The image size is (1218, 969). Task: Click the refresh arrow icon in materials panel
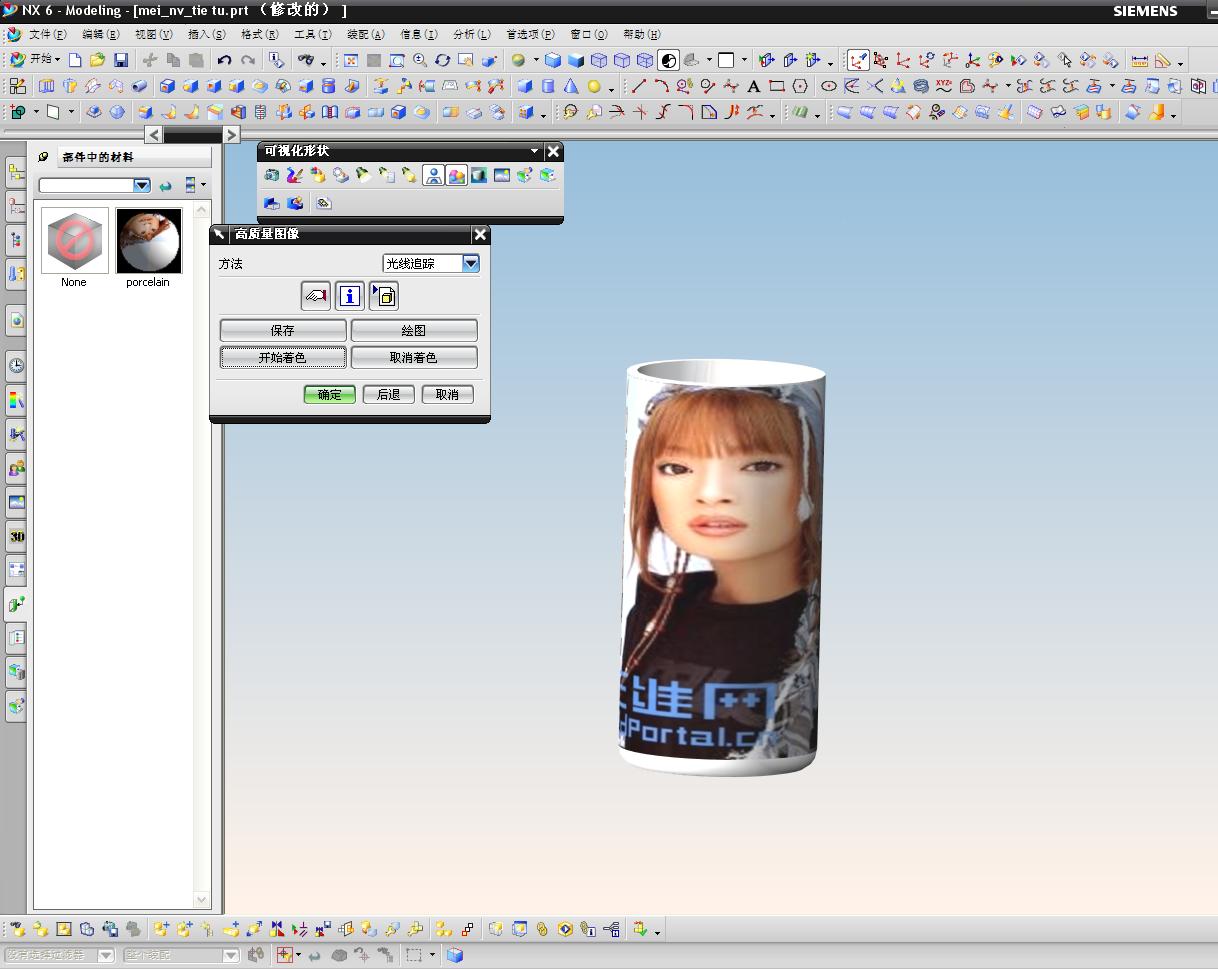click(x=166, y=185)
